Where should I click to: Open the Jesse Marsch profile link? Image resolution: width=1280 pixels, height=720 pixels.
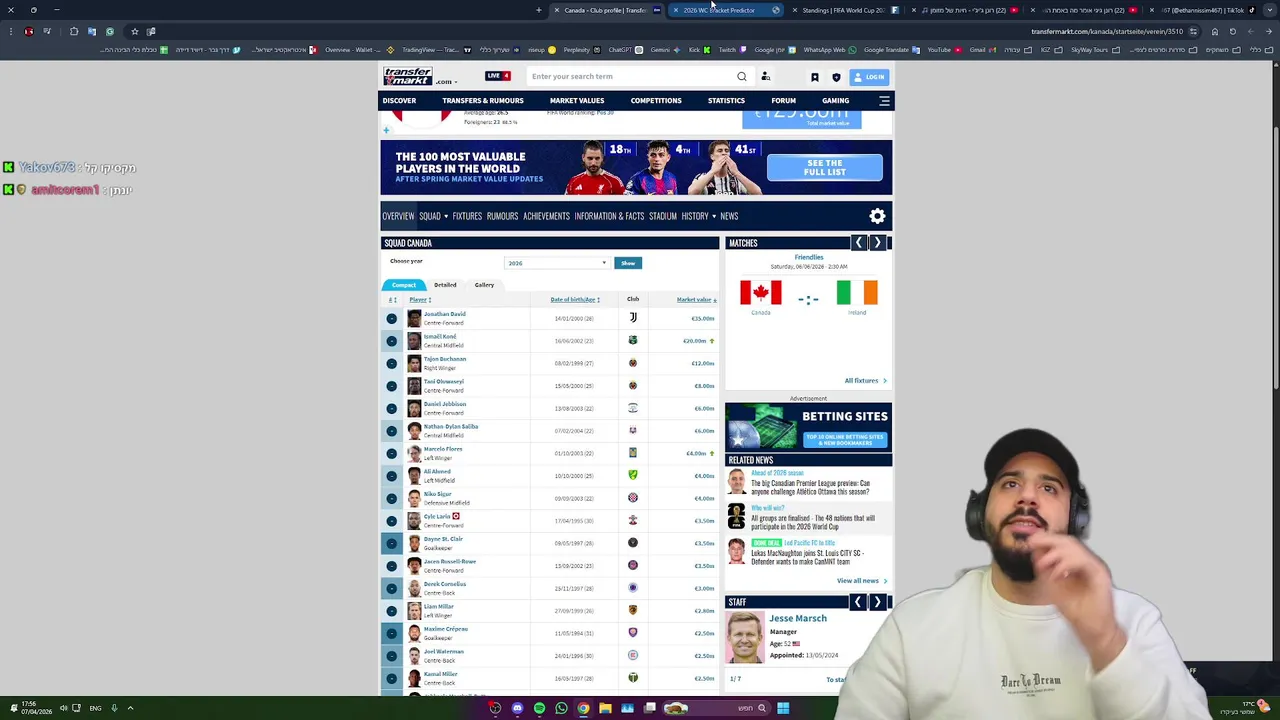coord(798,618)
